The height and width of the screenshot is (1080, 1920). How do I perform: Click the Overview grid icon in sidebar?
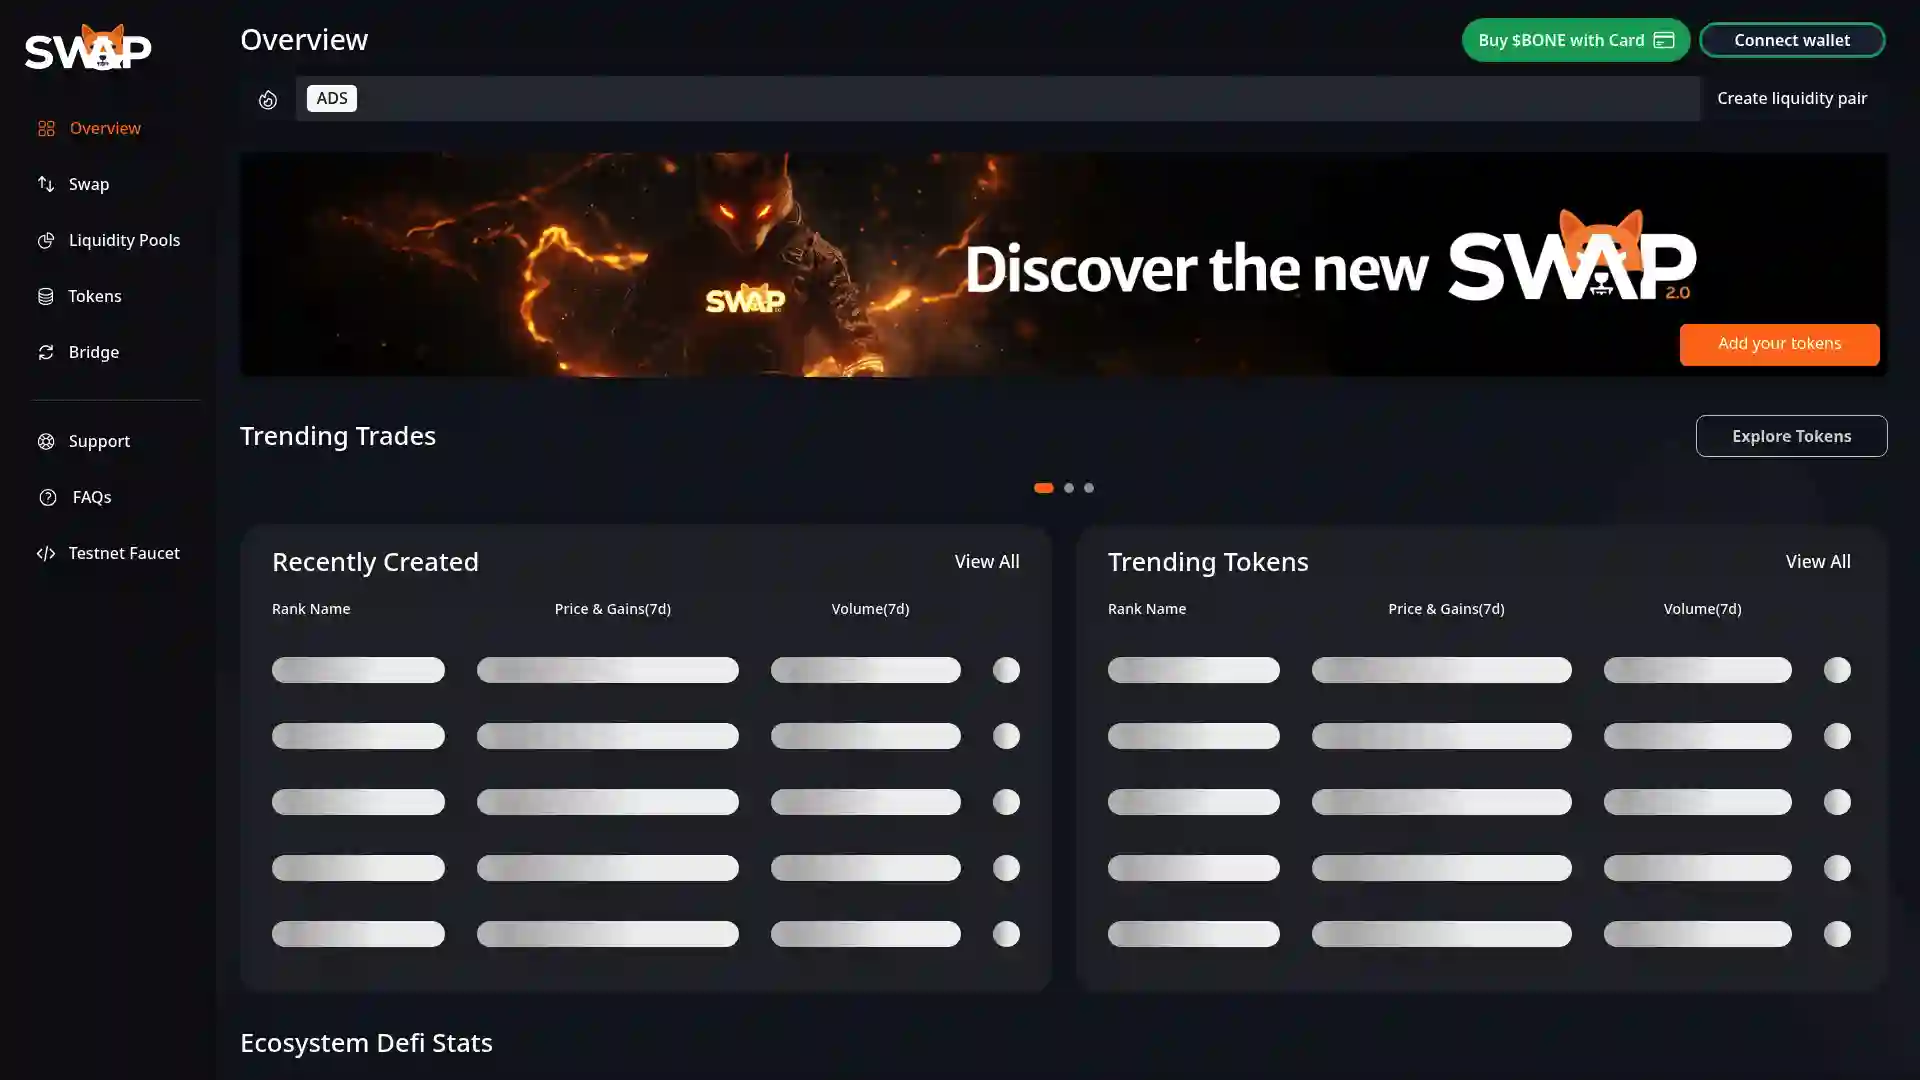pyautogui.click(x=46, y=129)
